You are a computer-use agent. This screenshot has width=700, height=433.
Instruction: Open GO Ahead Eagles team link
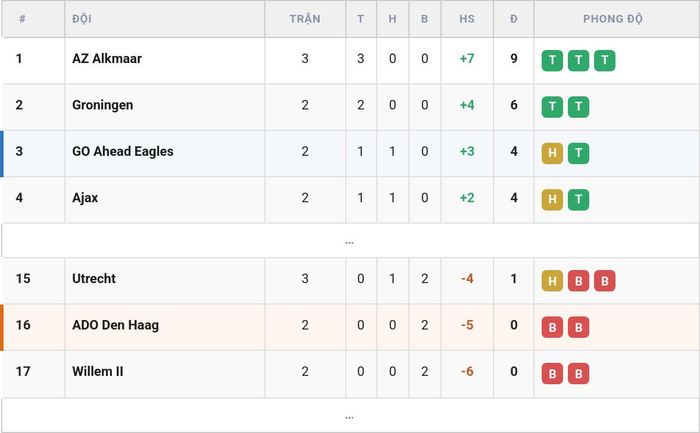(123, 151)
